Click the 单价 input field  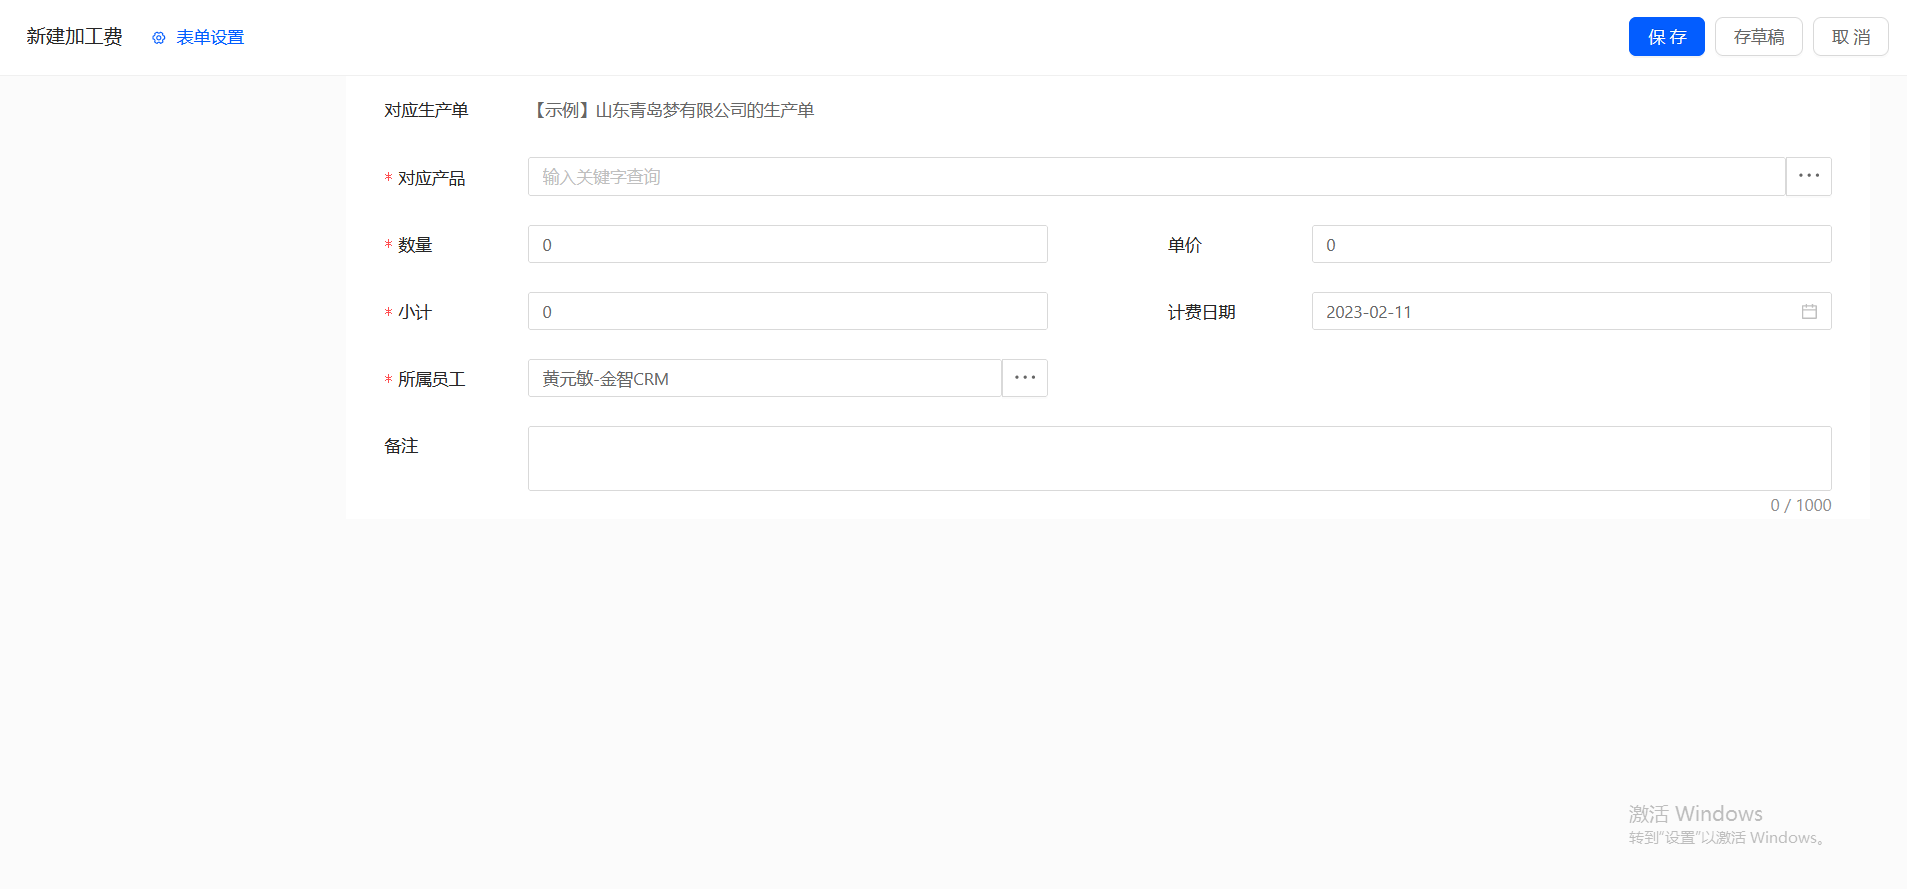[x=1571, y=245]
